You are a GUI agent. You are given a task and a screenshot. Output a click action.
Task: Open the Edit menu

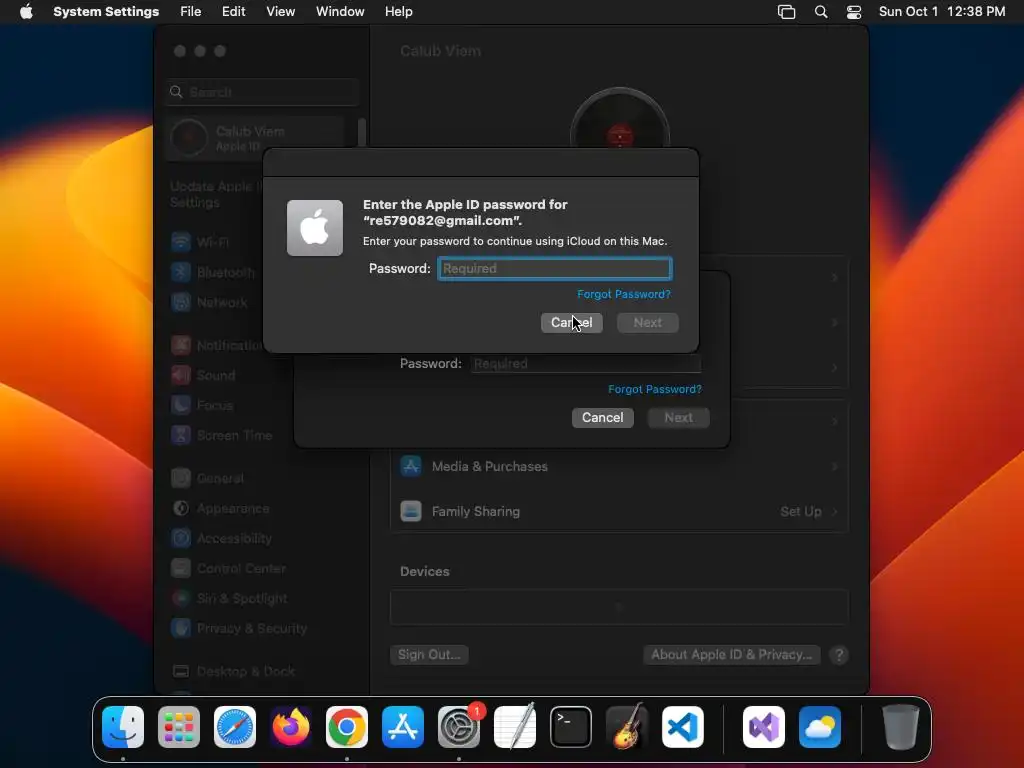tap(234, 12)
